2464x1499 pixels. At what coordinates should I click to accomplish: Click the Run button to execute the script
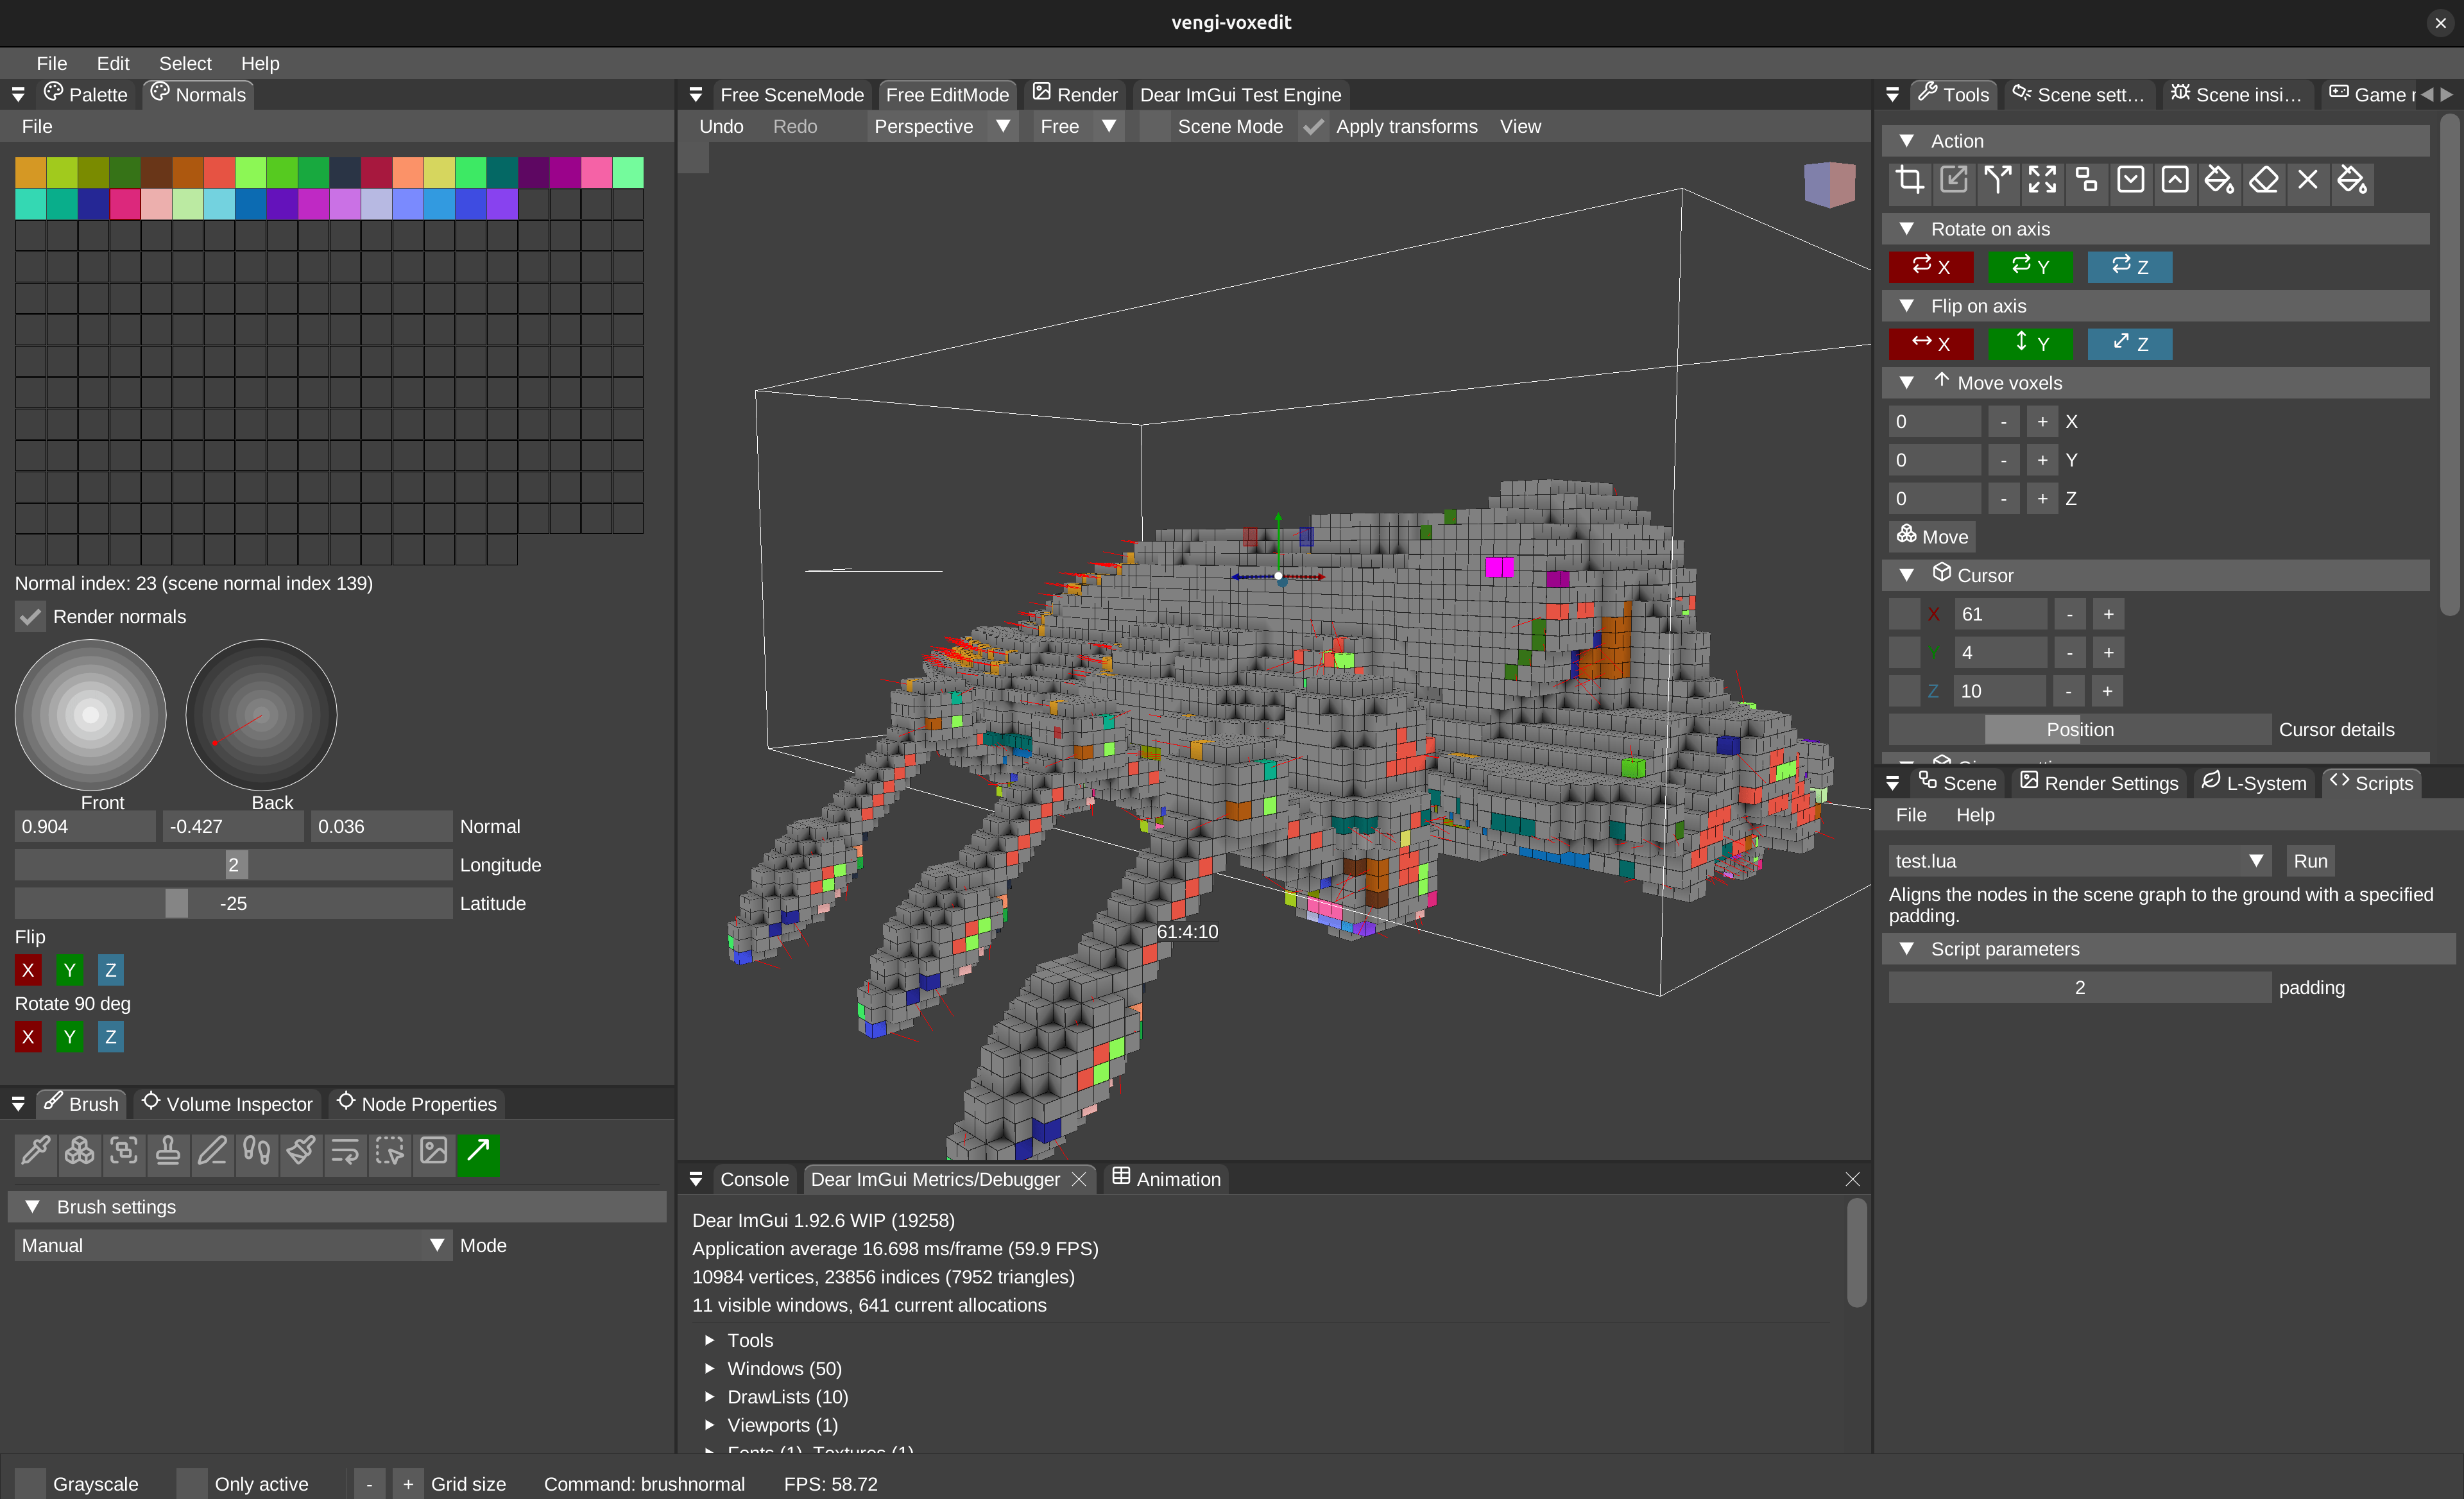tap(2311, 860)
